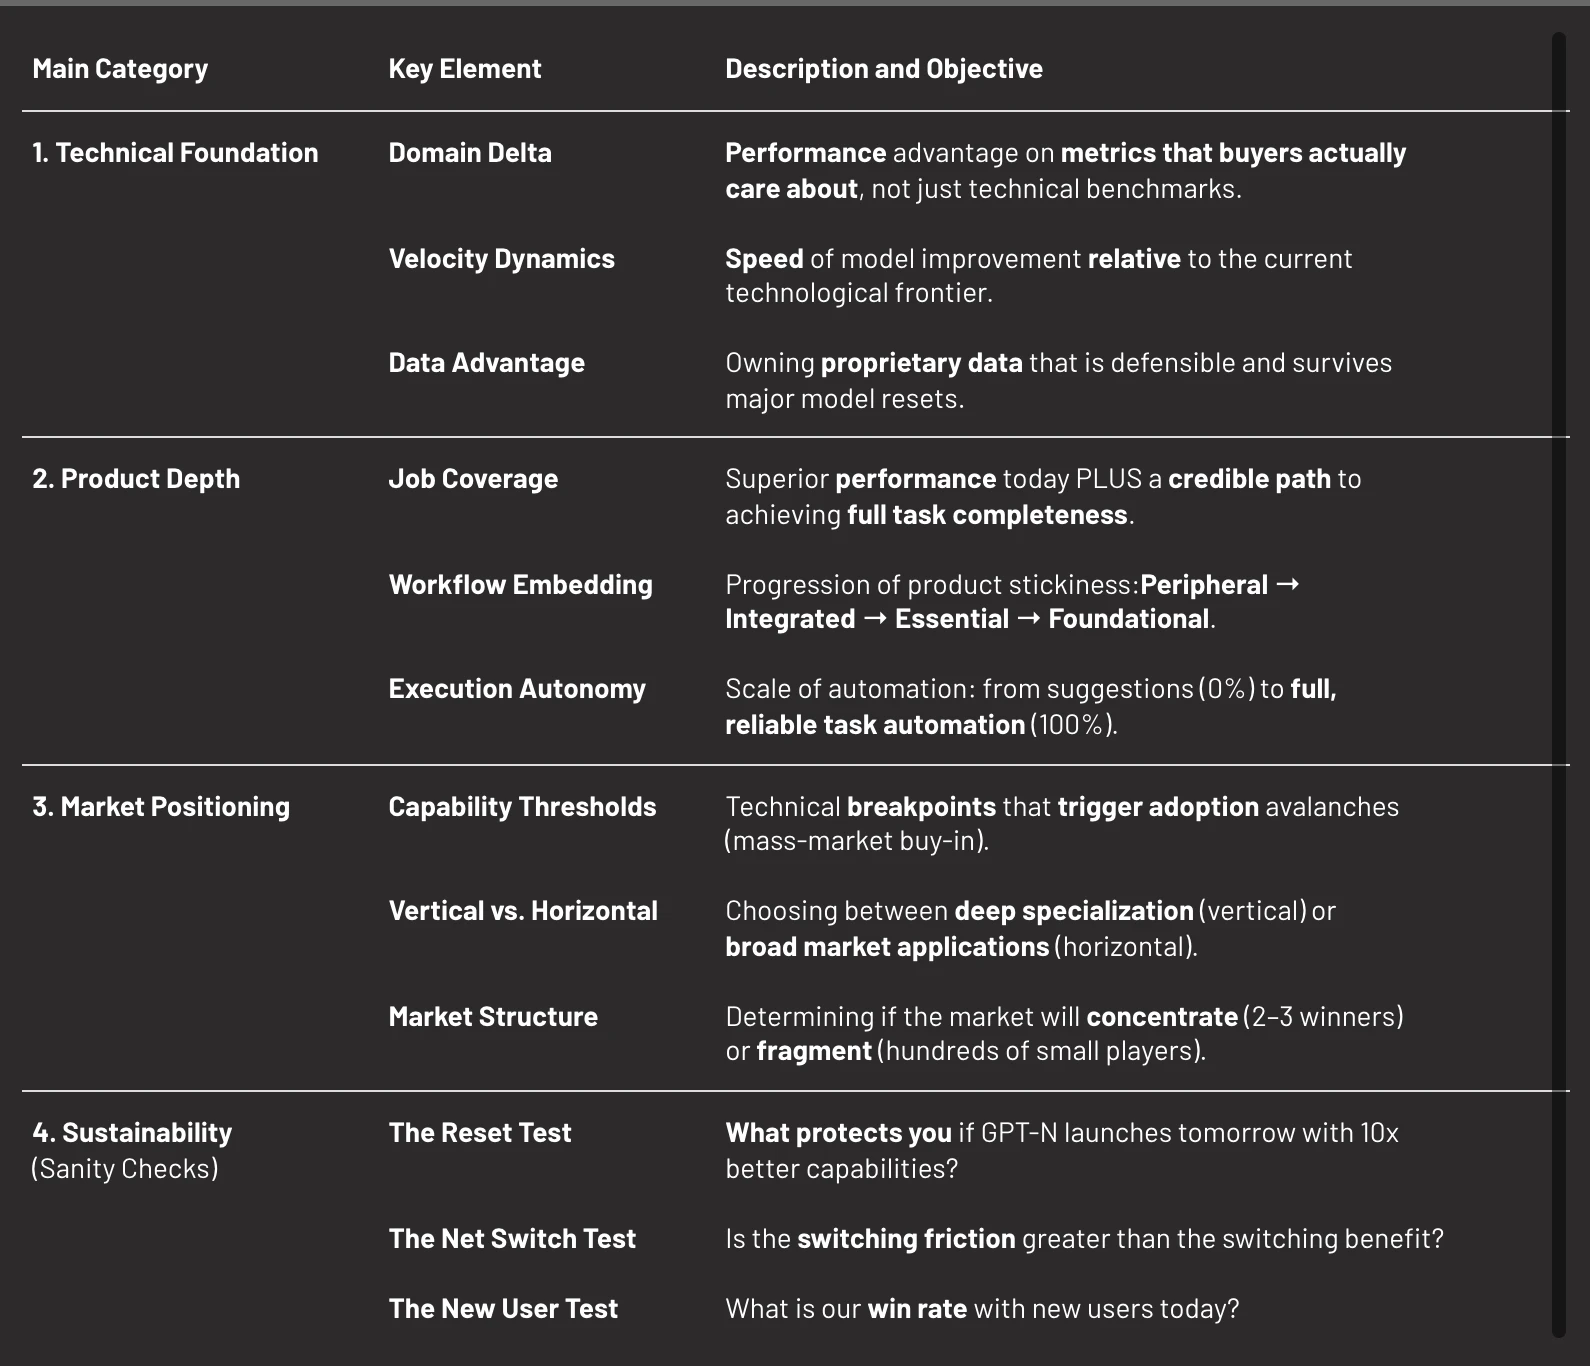Click the "The Reset Test" key element
Screen dimensions: 1590x1366
[480, 1133]
